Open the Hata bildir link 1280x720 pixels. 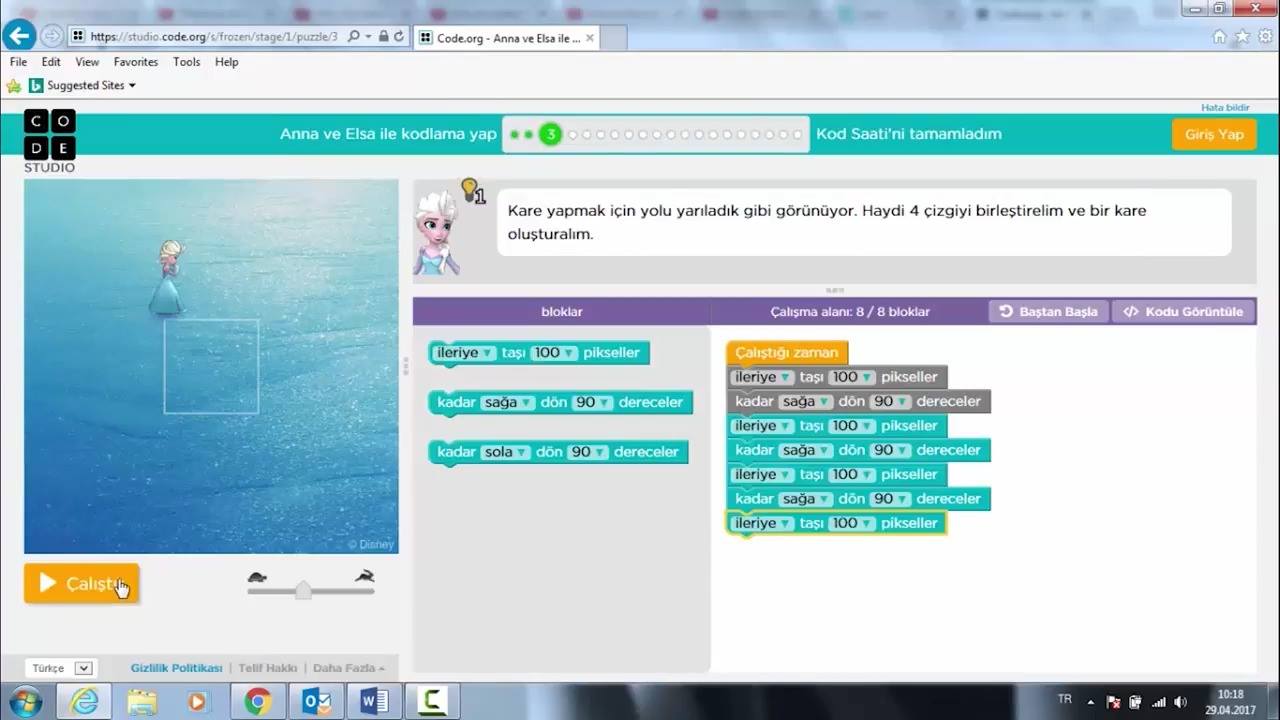[x=1225, y=107]
